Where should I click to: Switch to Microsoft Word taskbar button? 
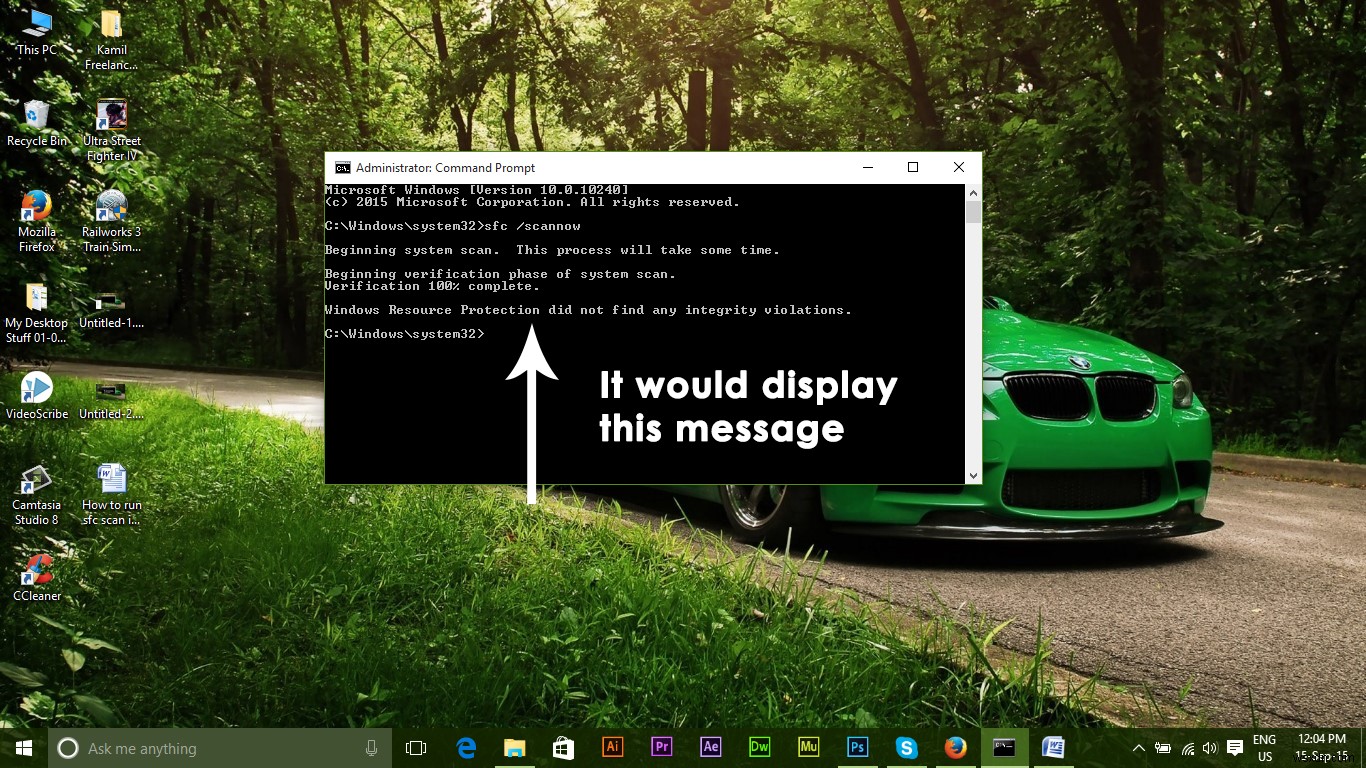tap(1053, 748)
